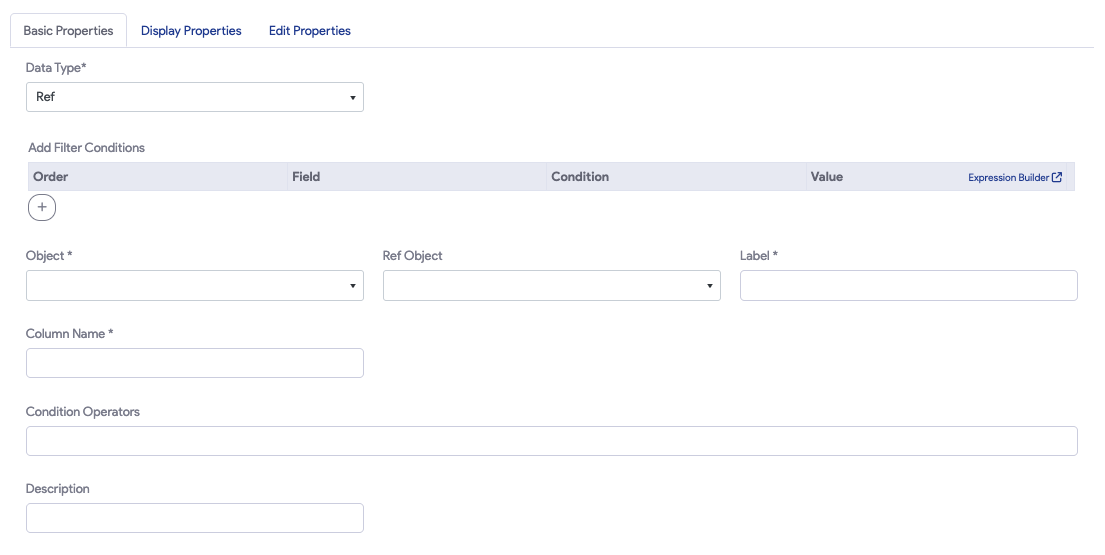
Task: Click the Value column header
Action: tap(827, 177)
